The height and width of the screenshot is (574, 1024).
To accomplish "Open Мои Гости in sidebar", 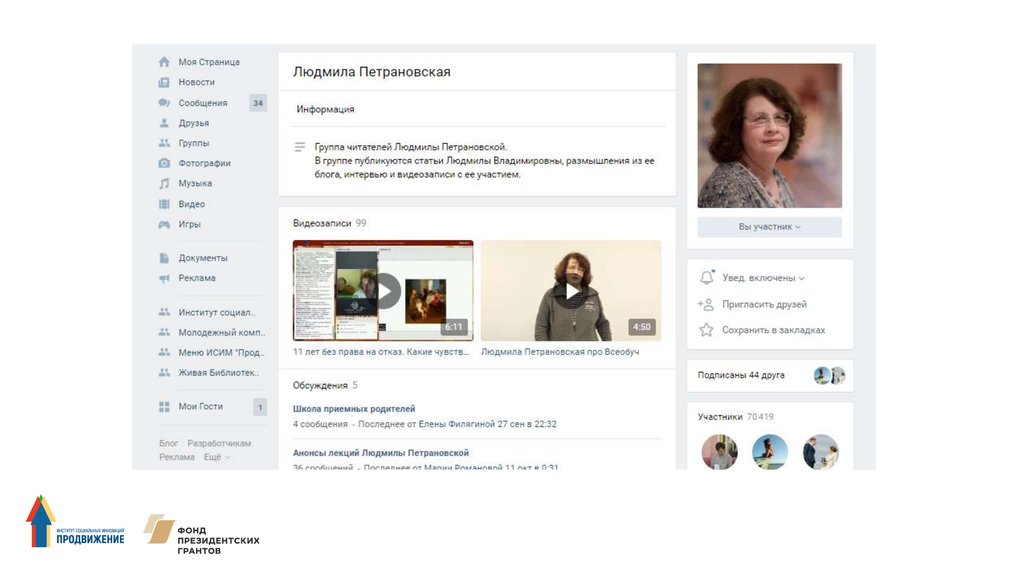I will tap(200, 407).
